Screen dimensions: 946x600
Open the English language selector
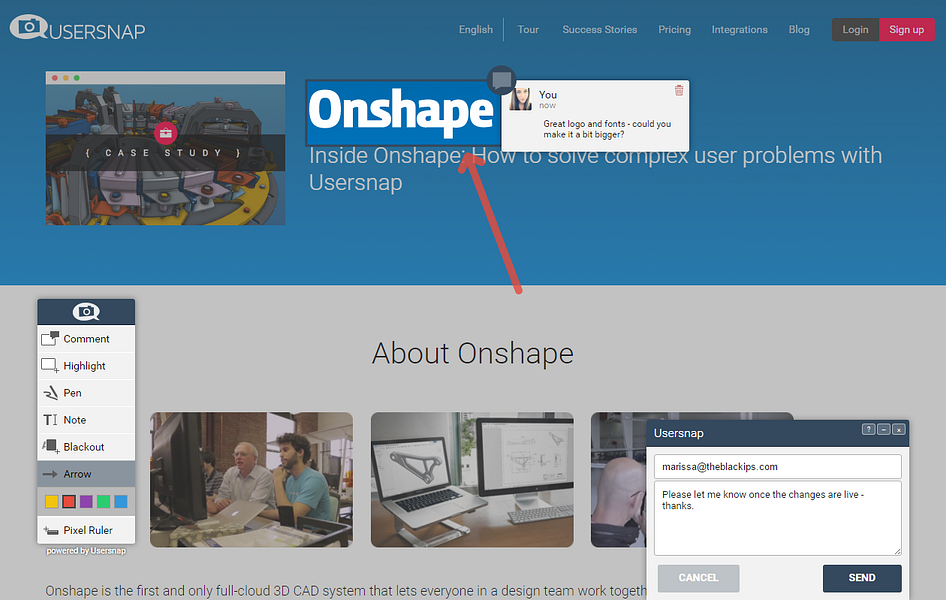click(475, 30)
